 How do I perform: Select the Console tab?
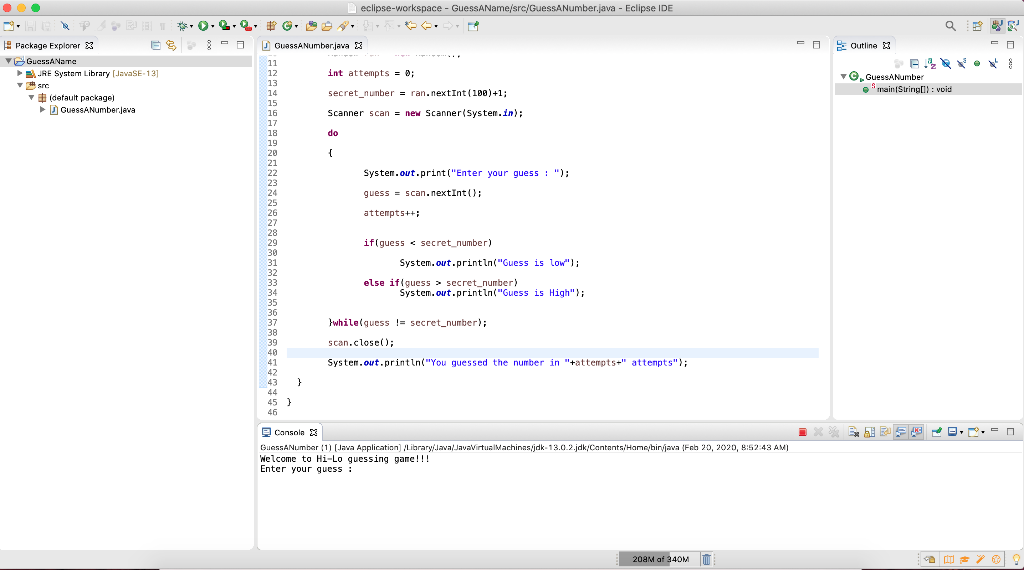(x=289, y=432)
